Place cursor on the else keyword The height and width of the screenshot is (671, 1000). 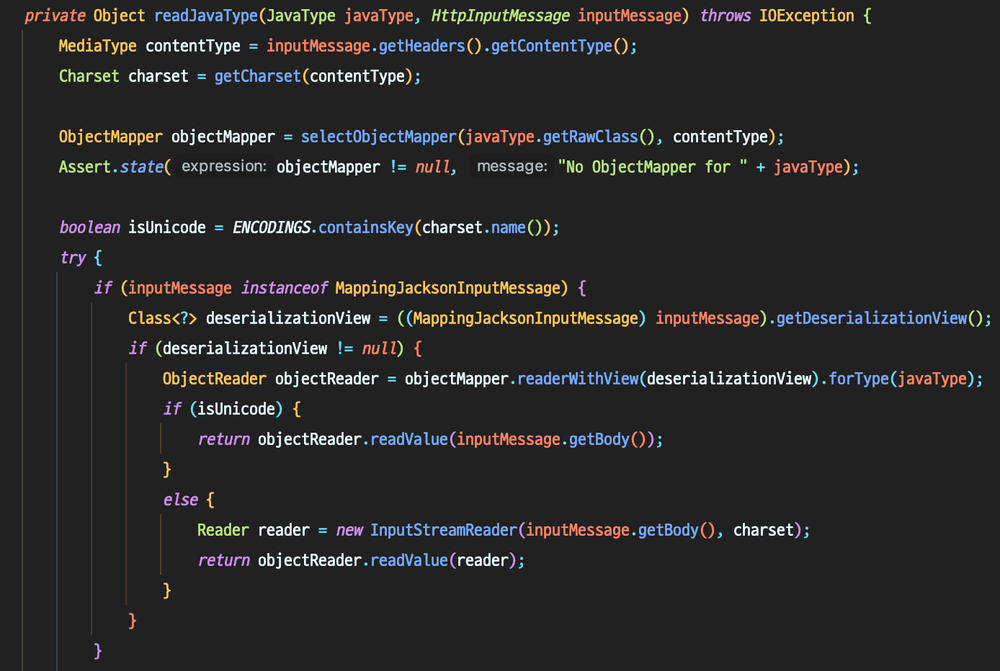click(x=180, y=499)
